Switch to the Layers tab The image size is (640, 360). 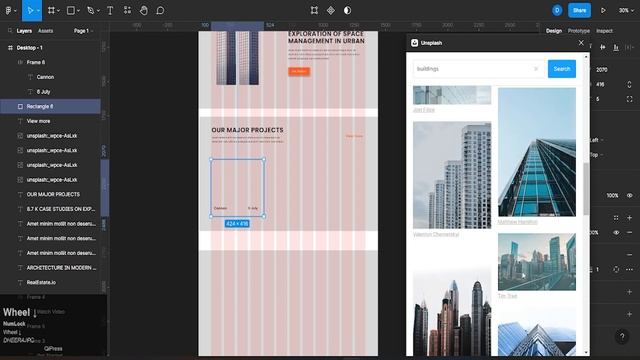pos(24,31)
